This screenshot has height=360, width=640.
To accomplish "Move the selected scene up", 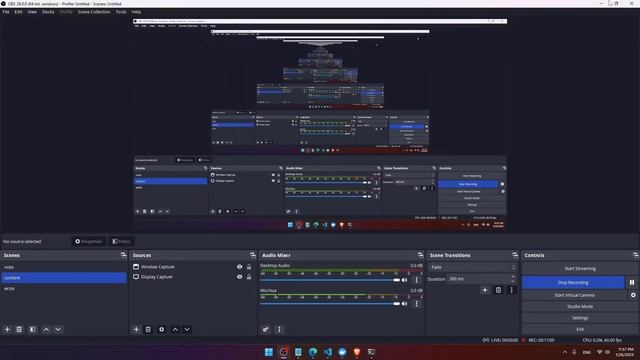I will point(46,329).
